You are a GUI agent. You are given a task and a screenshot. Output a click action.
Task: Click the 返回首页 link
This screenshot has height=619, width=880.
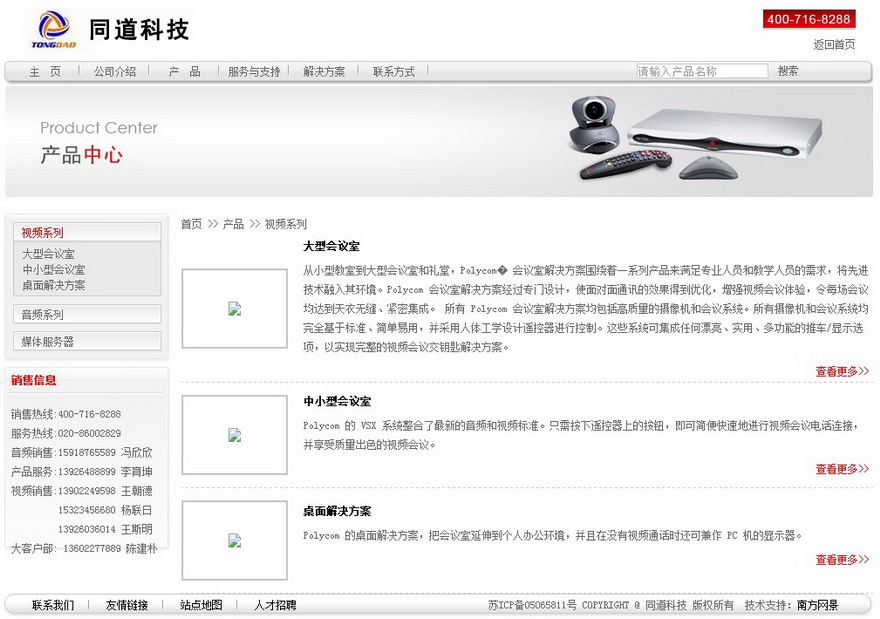[x=834, y=44]
